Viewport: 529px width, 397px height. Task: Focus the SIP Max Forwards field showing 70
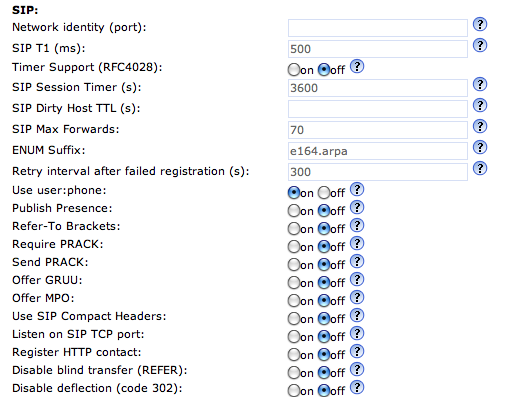click(378, 130)
